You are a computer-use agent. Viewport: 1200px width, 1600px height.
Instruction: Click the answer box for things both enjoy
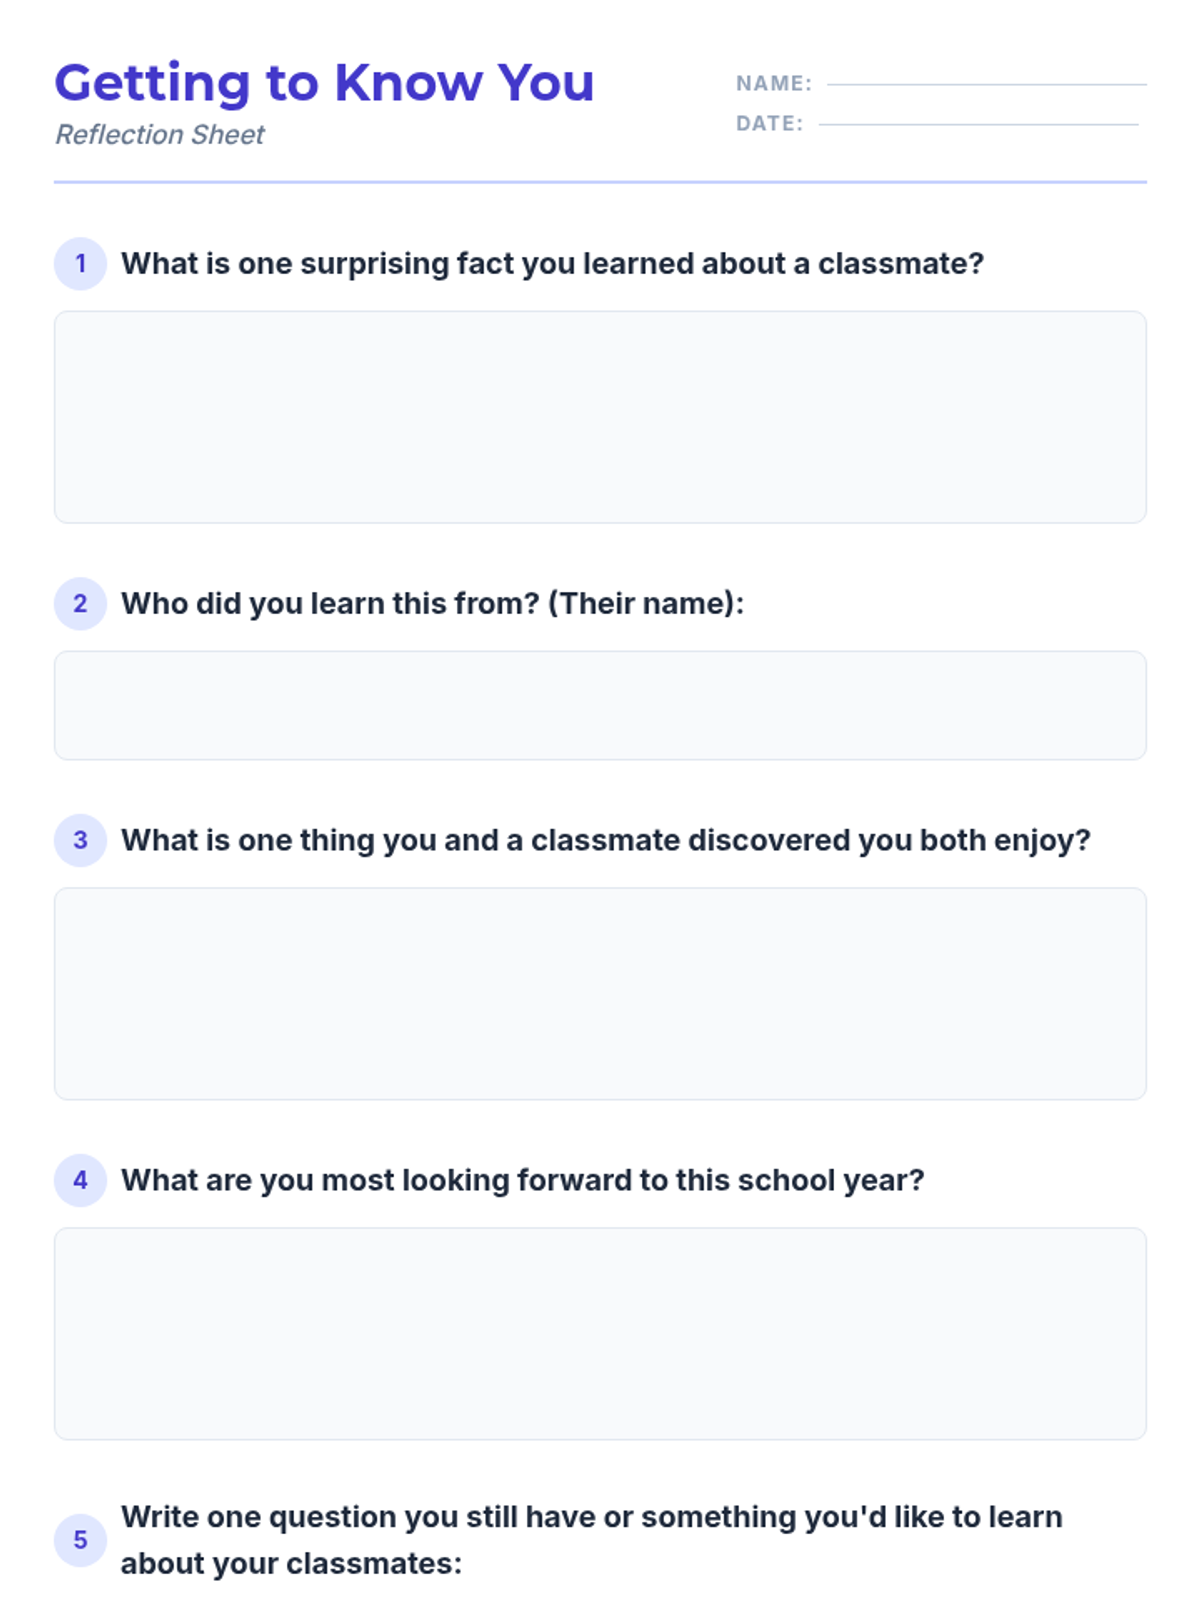pyautogui.click(x=600, y=994)
